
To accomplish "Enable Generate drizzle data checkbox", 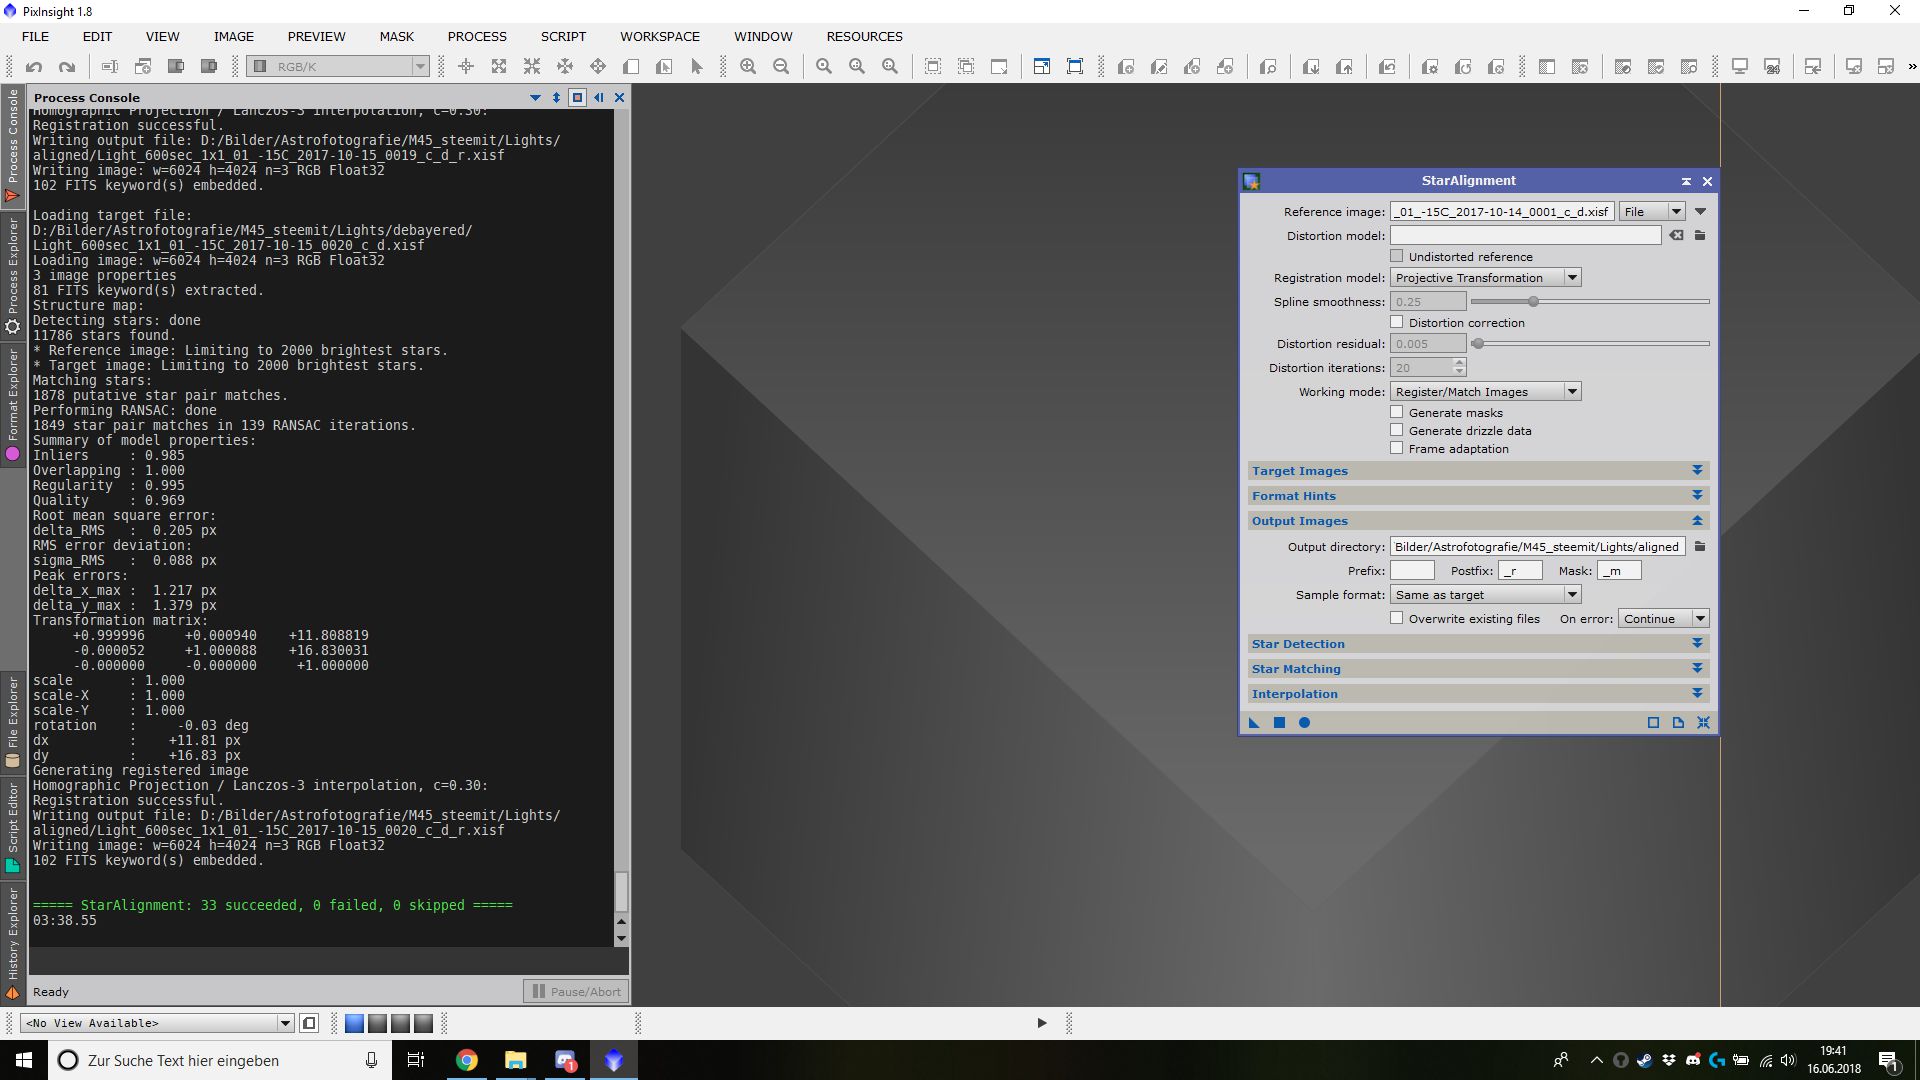I will pyautogui.click(x=1397, y=431).
